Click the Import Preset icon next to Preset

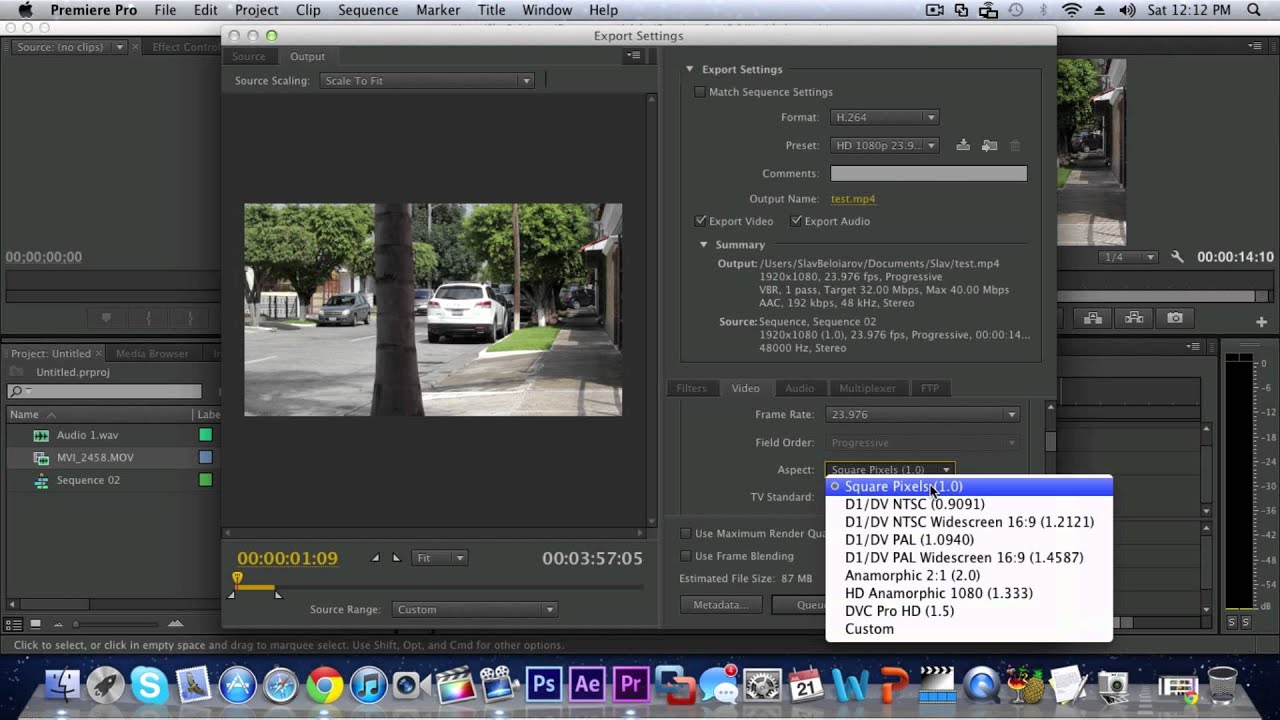pyautogui.click(x=989, y=145)
